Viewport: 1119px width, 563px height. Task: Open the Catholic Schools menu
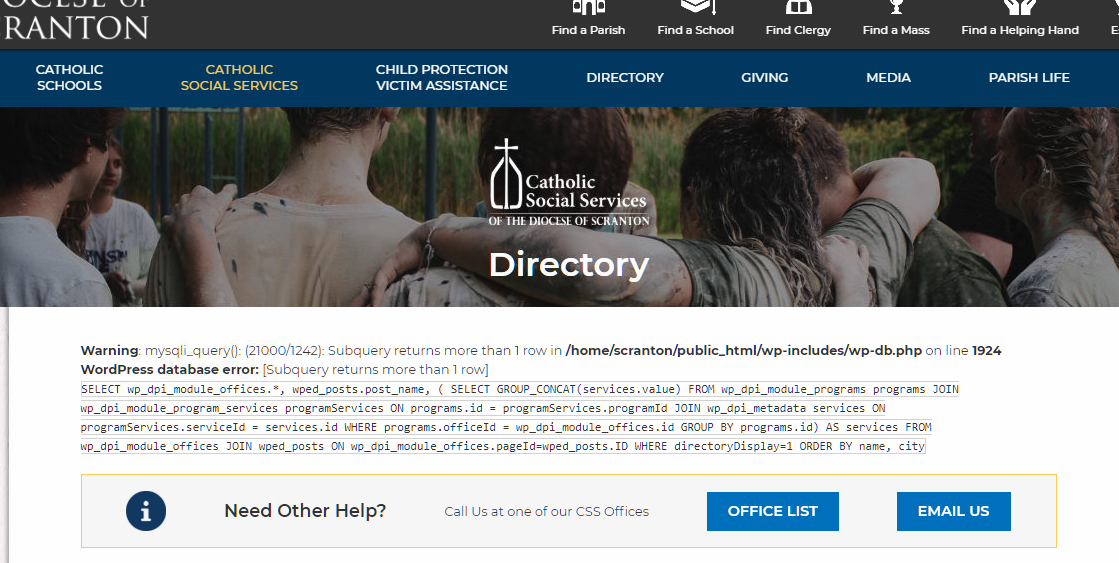(69, 78)
